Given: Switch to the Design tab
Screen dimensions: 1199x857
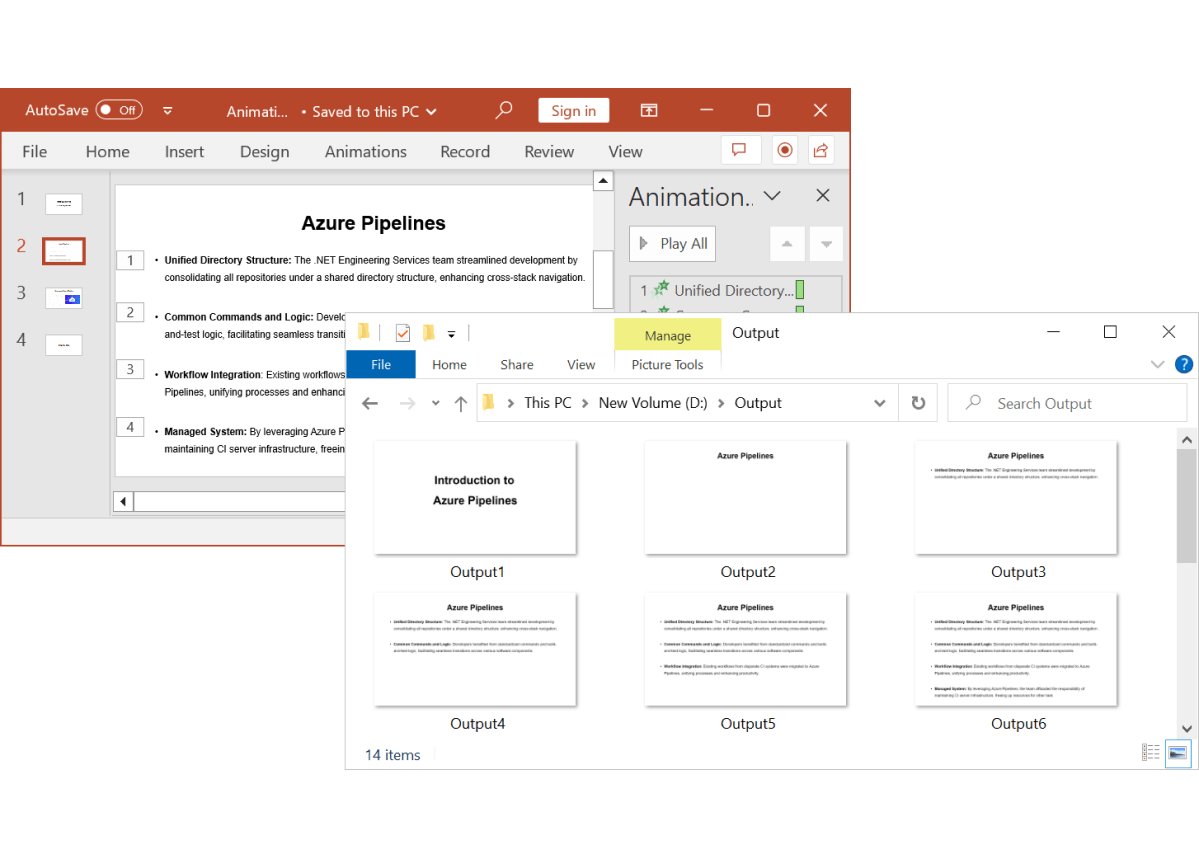Looking at the screenshot, I should (x=265, y=151).
